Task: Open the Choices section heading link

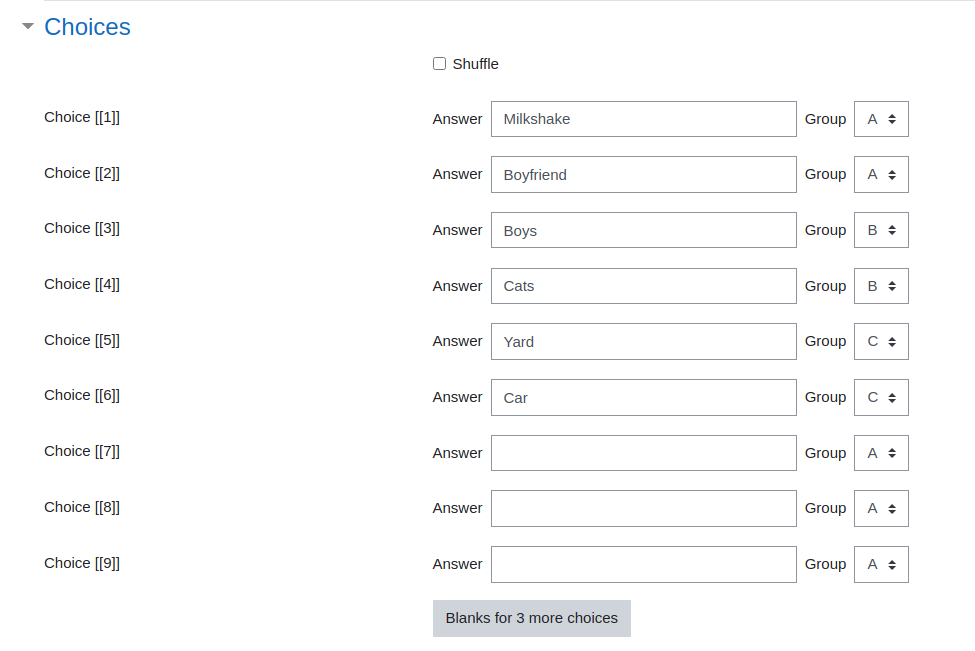Action: [87, 27]
